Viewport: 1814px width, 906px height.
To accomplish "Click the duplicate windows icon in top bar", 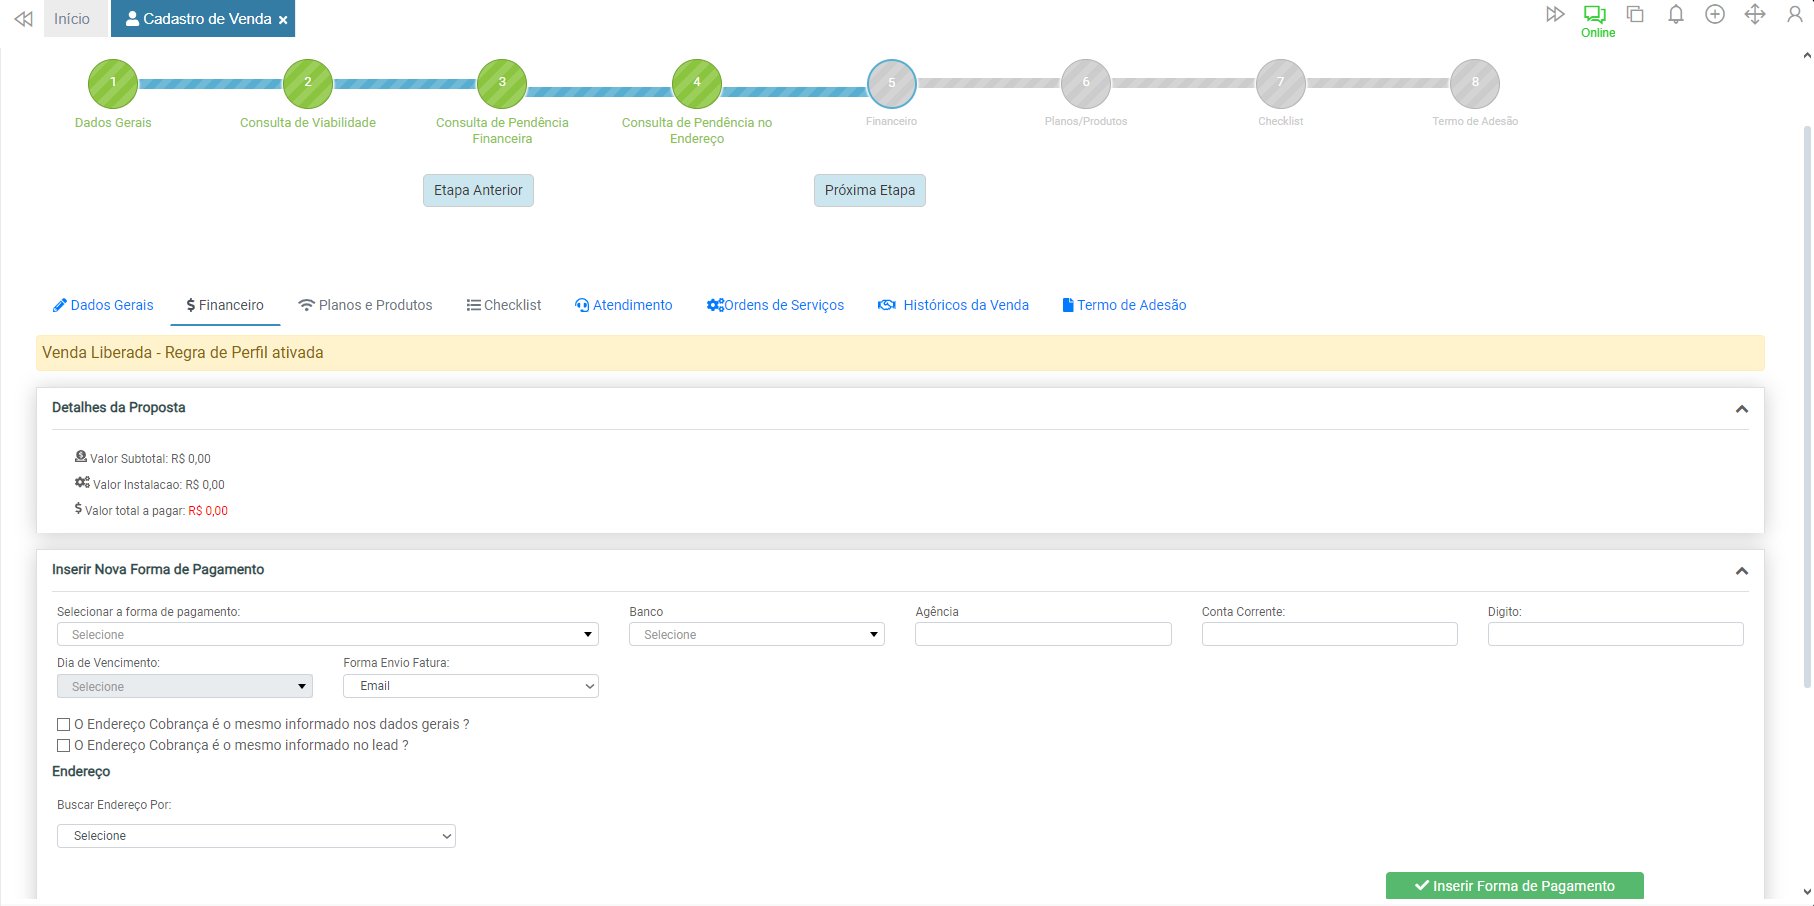I will point(1635,14).
